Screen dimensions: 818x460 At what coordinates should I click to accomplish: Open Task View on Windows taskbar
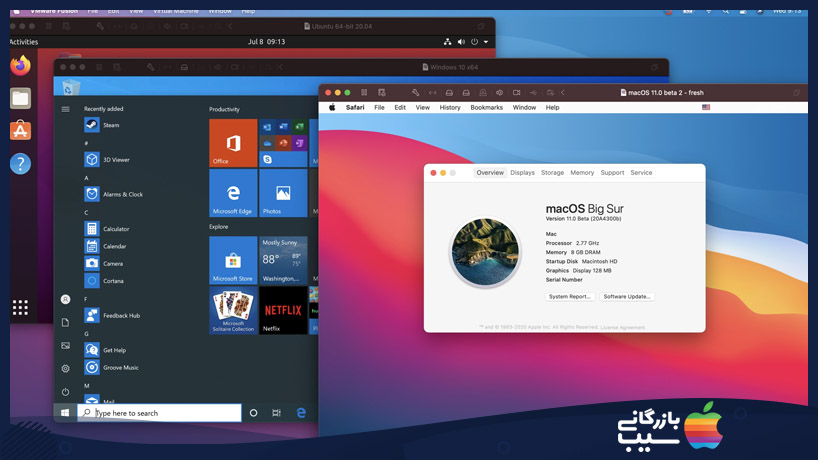tap(276, 413)
